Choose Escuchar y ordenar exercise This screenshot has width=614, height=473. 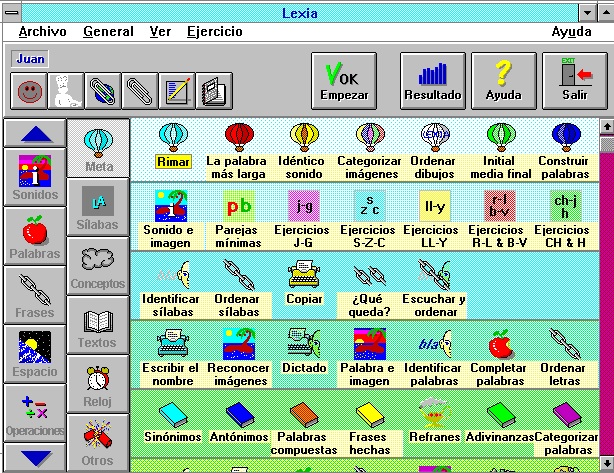(x=434, y=289)
